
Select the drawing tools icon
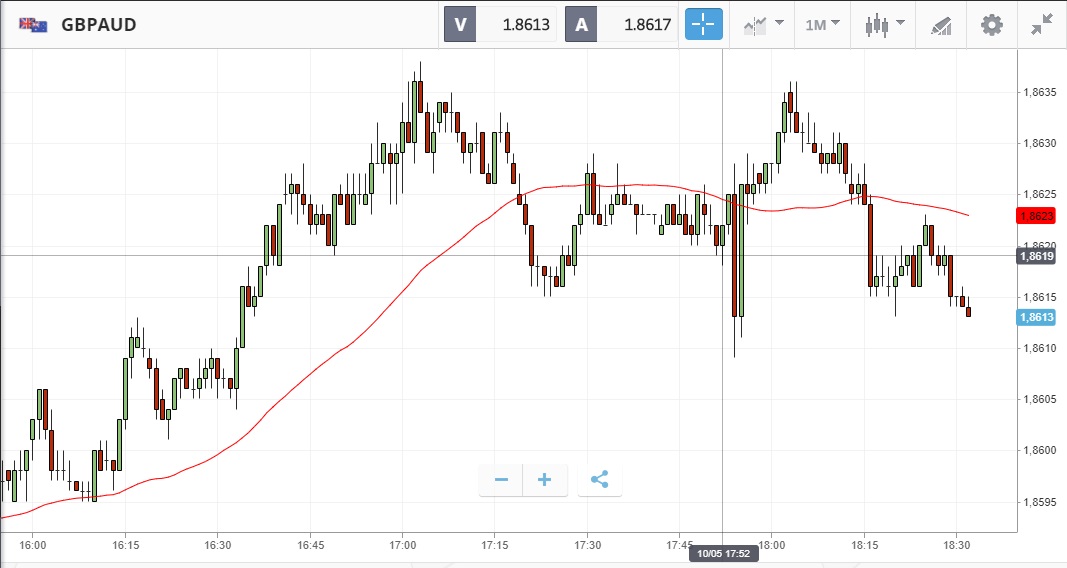tap(940, 25)
